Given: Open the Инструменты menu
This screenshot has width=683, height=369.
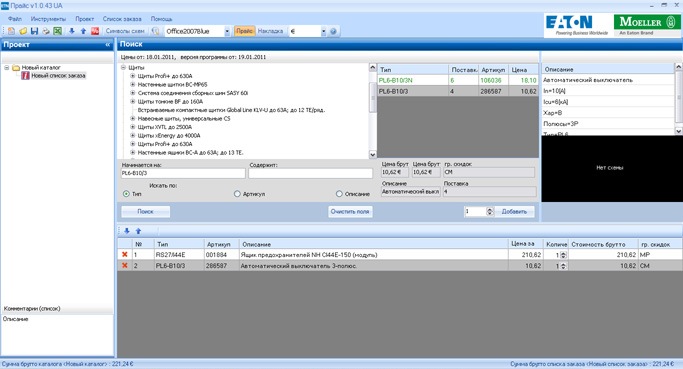Looking at the screenshot, I should [x=48, y=19].
